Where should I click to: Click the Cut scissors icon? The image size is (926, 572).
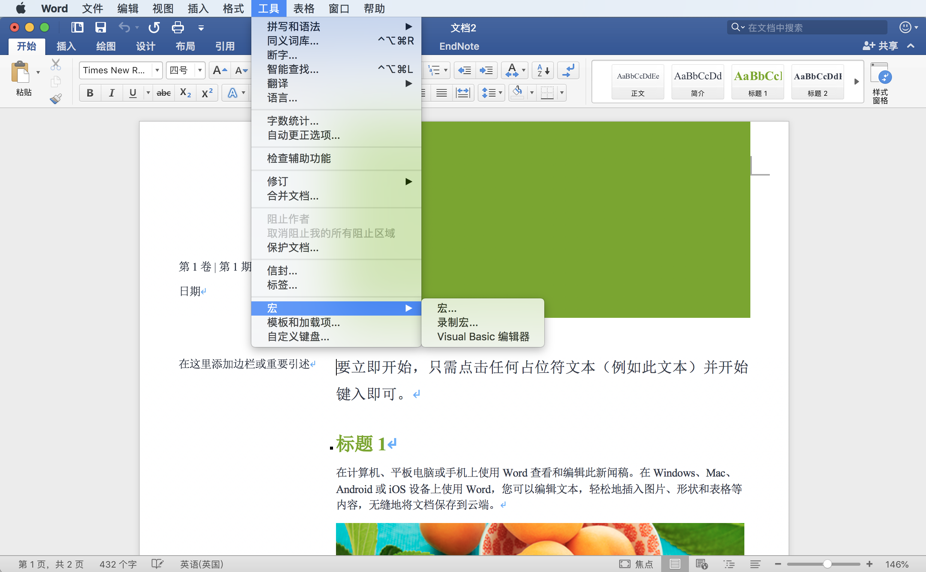click(56, 64)
